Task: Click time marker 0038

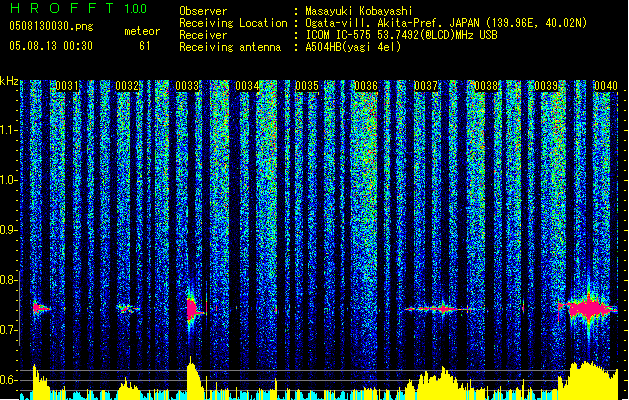Action: [486, 86]
